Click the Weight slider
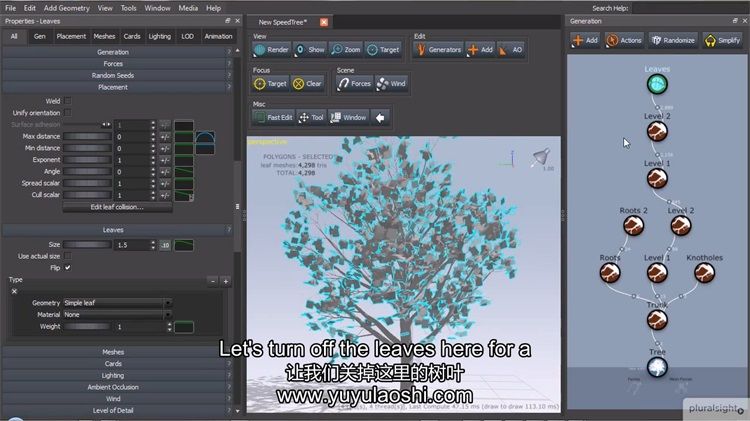 tap(87, 326)
